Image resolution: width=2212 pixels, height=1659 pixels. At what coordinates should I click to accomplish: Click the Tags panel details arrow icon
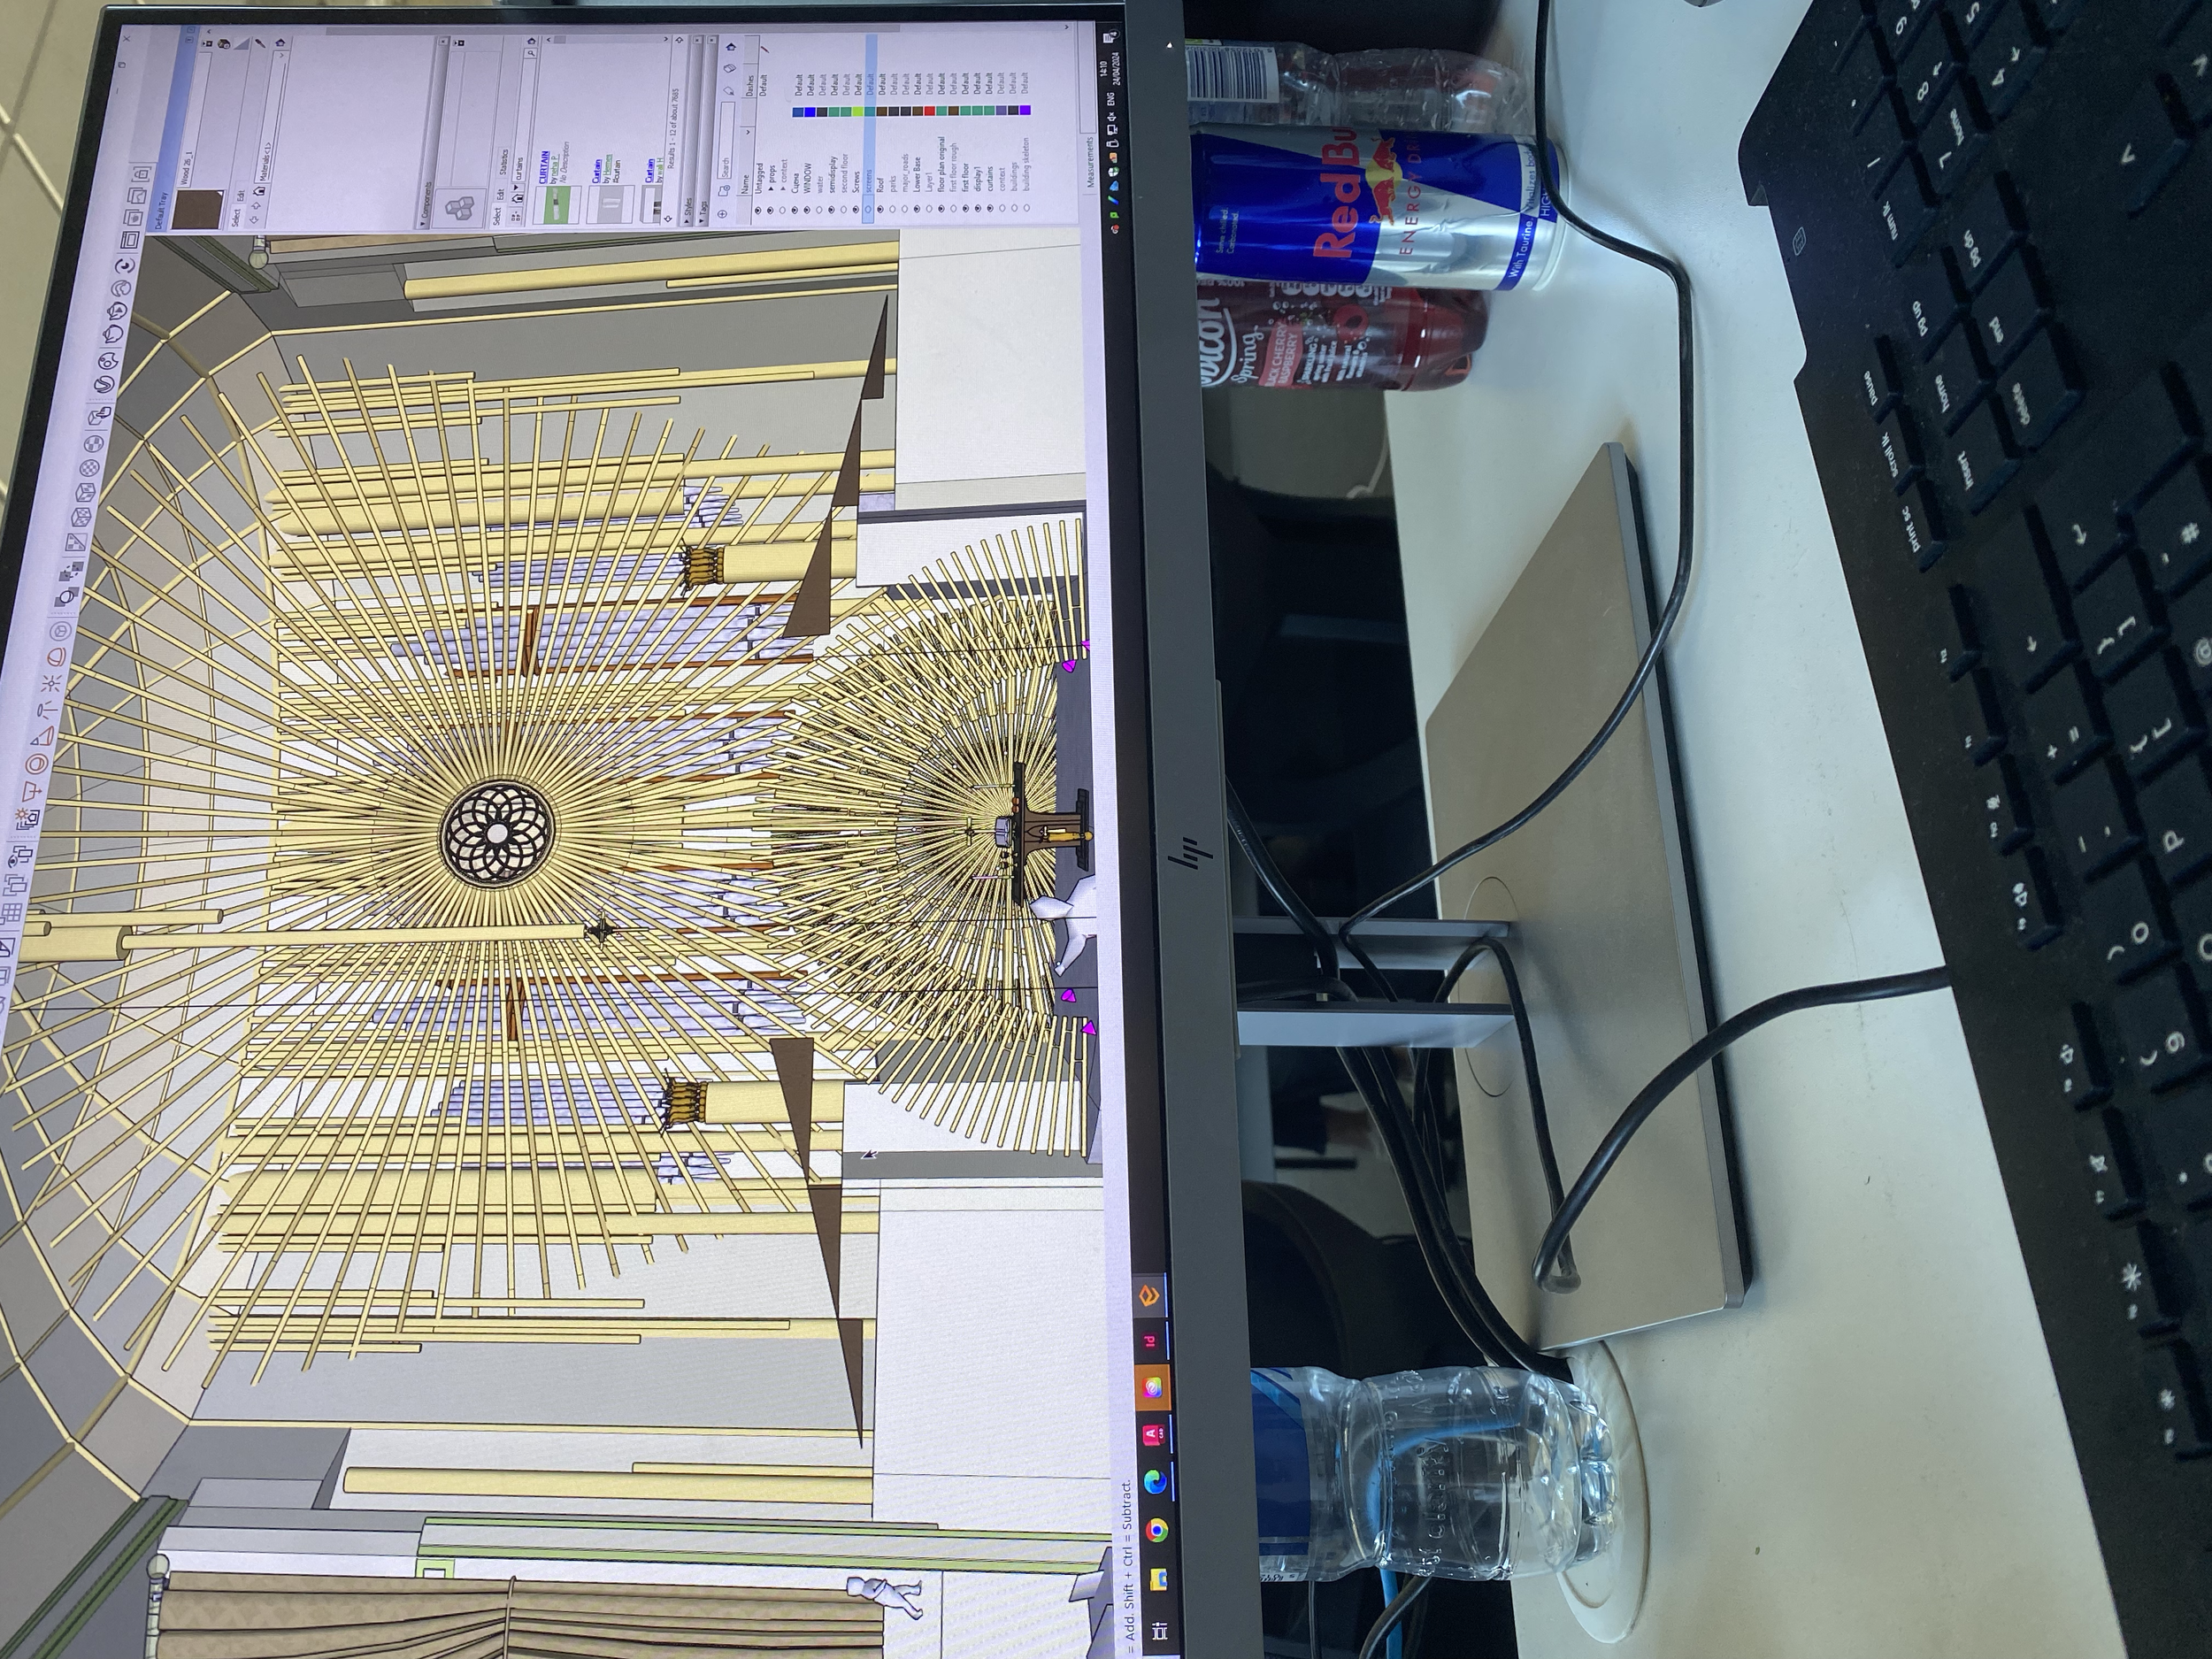733,45
